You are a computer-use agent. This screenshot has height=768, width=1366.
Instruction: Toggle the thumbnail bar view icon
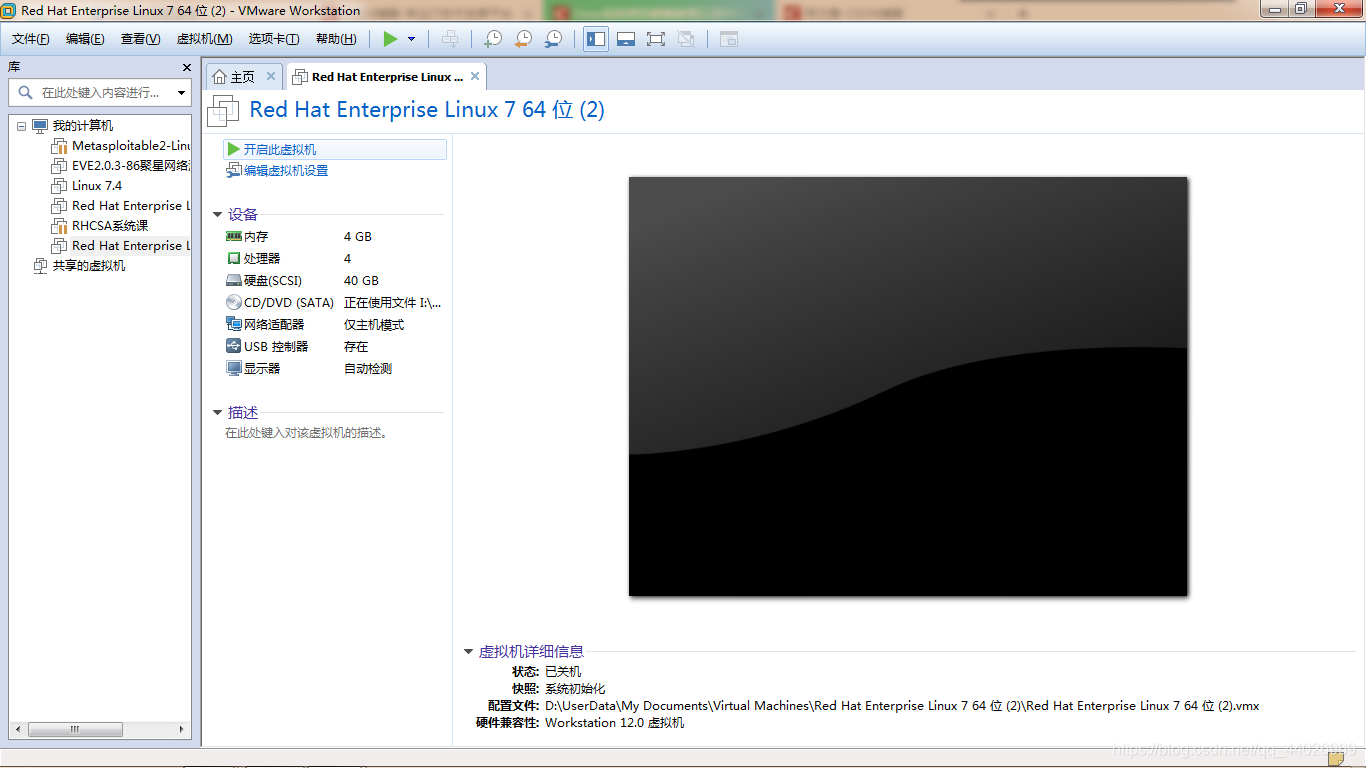tap(626, 39)
